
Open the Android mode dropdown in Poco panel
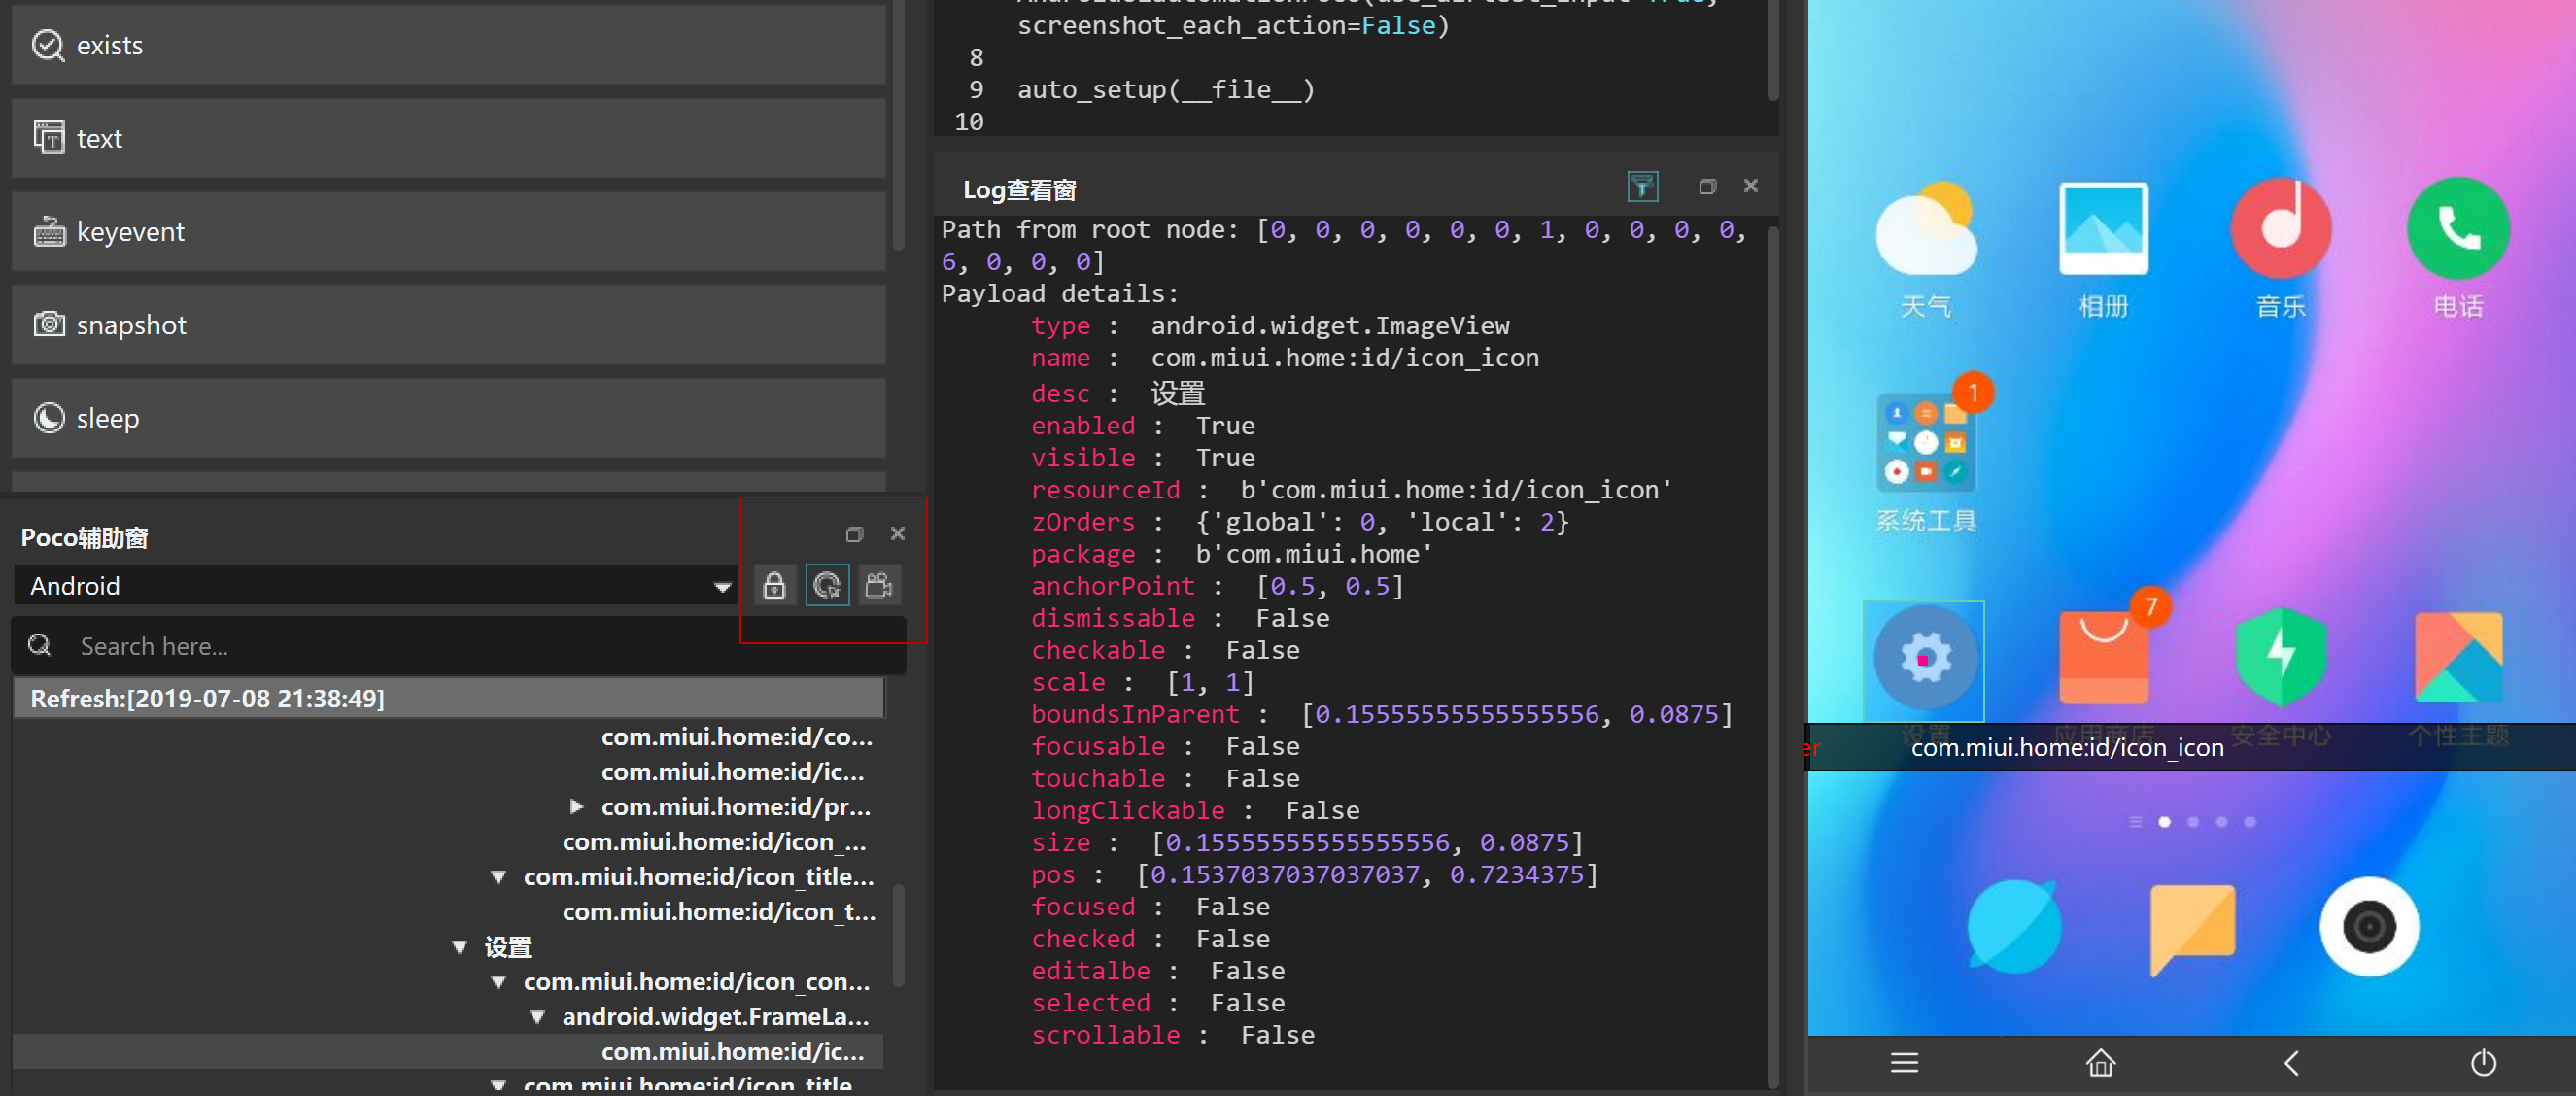tap(375, 585)
